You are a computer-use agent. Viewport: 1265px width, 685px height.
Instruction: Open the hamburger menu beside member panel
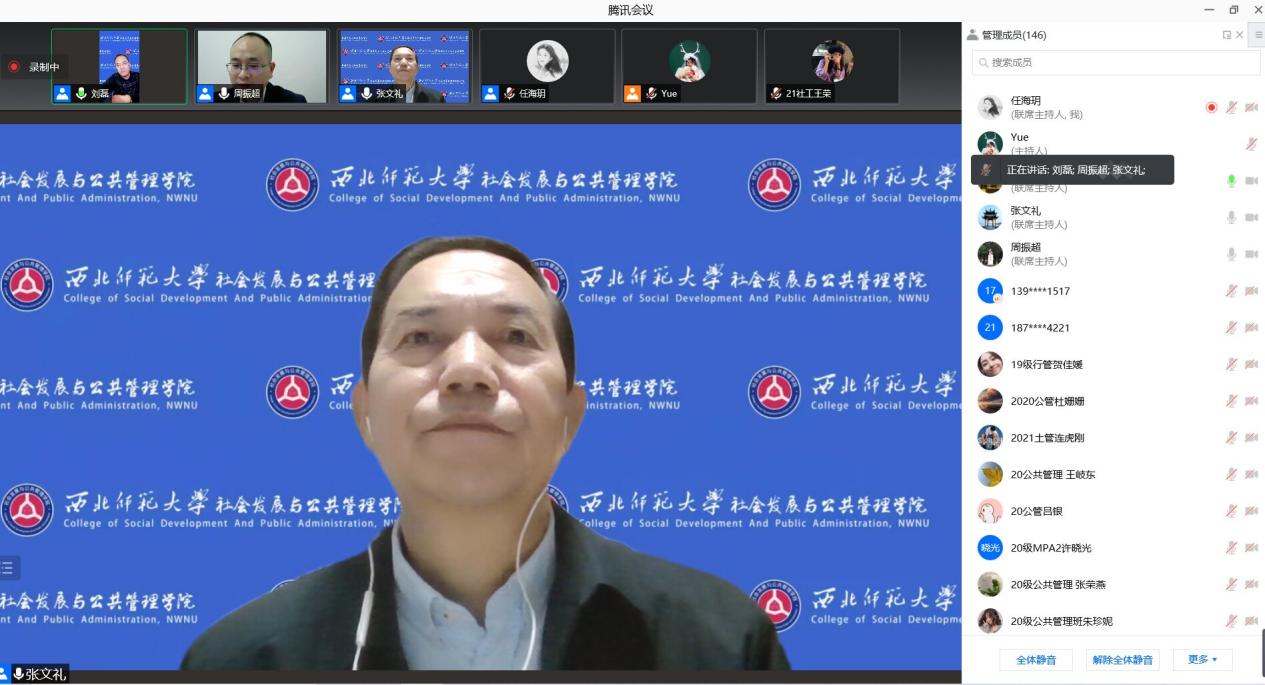pos(1258,35)
